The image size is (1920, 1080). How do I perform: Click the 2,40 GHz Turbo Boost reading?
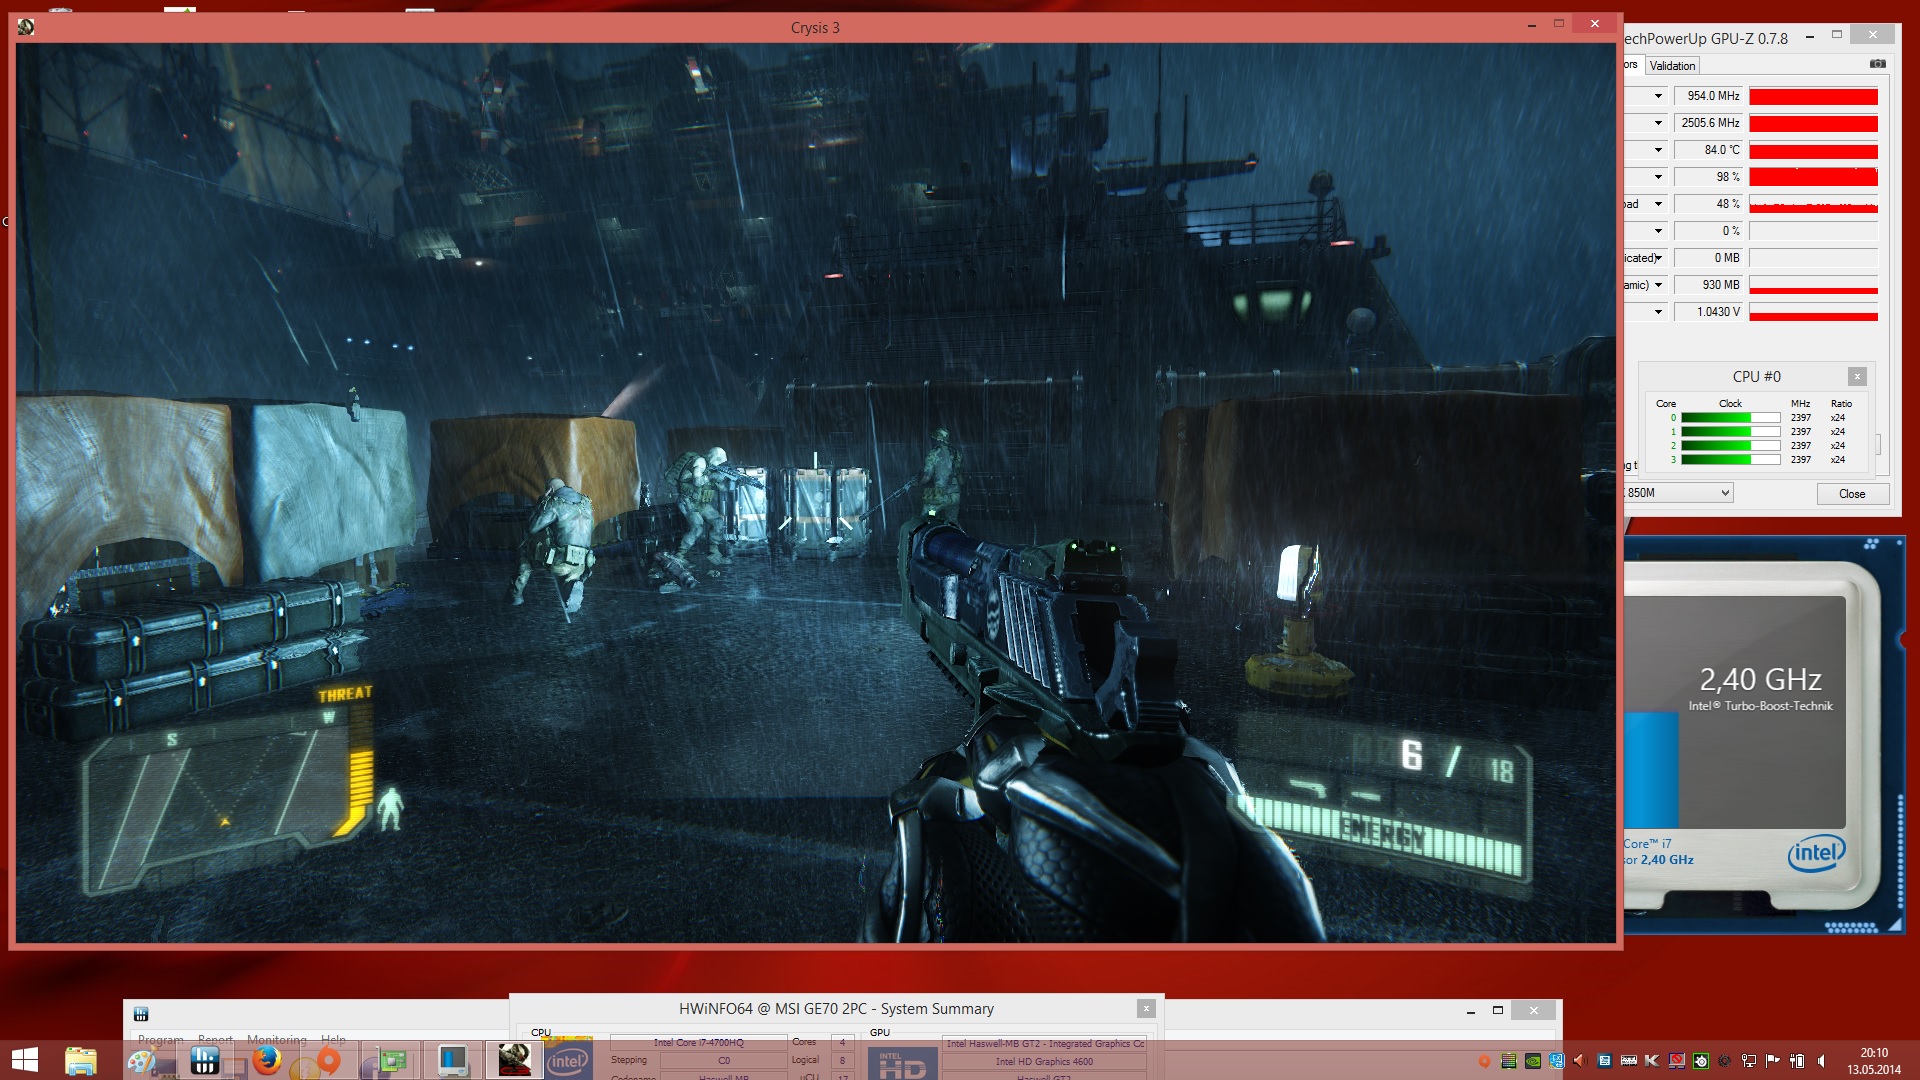(1760, 680)
